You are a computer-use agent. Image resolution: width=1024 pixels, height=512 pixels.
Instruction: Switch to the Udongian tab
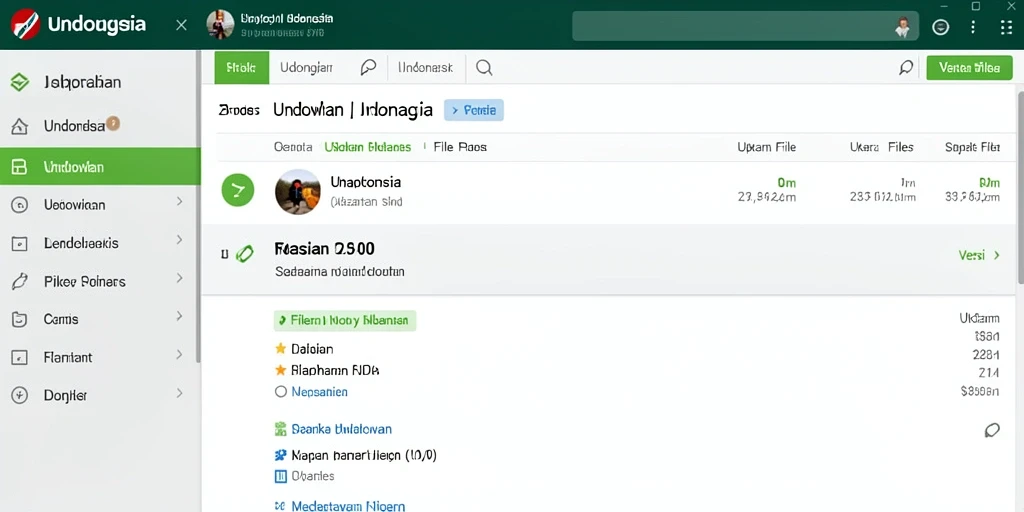tap(306, 67)
